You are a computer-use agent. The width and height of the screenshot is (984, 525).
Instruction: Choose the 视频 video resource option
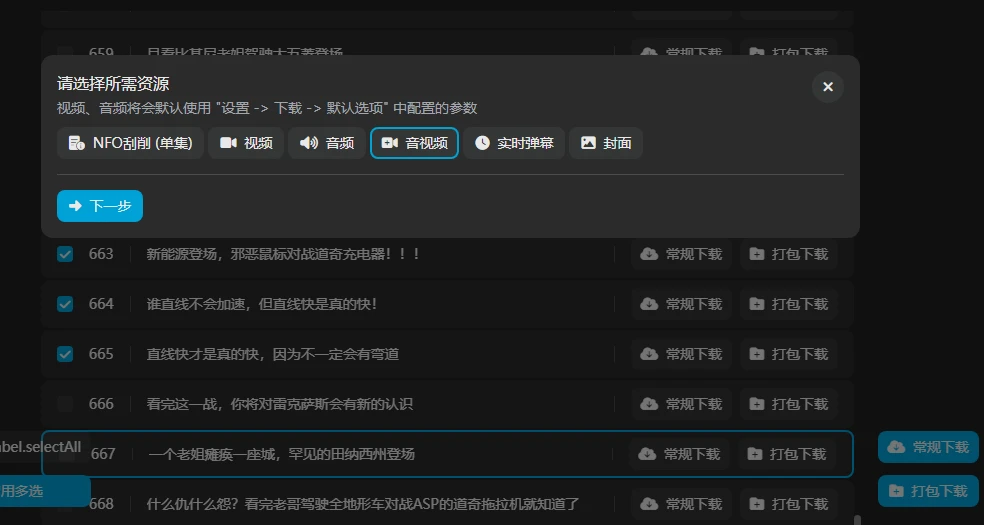point(246,143)
